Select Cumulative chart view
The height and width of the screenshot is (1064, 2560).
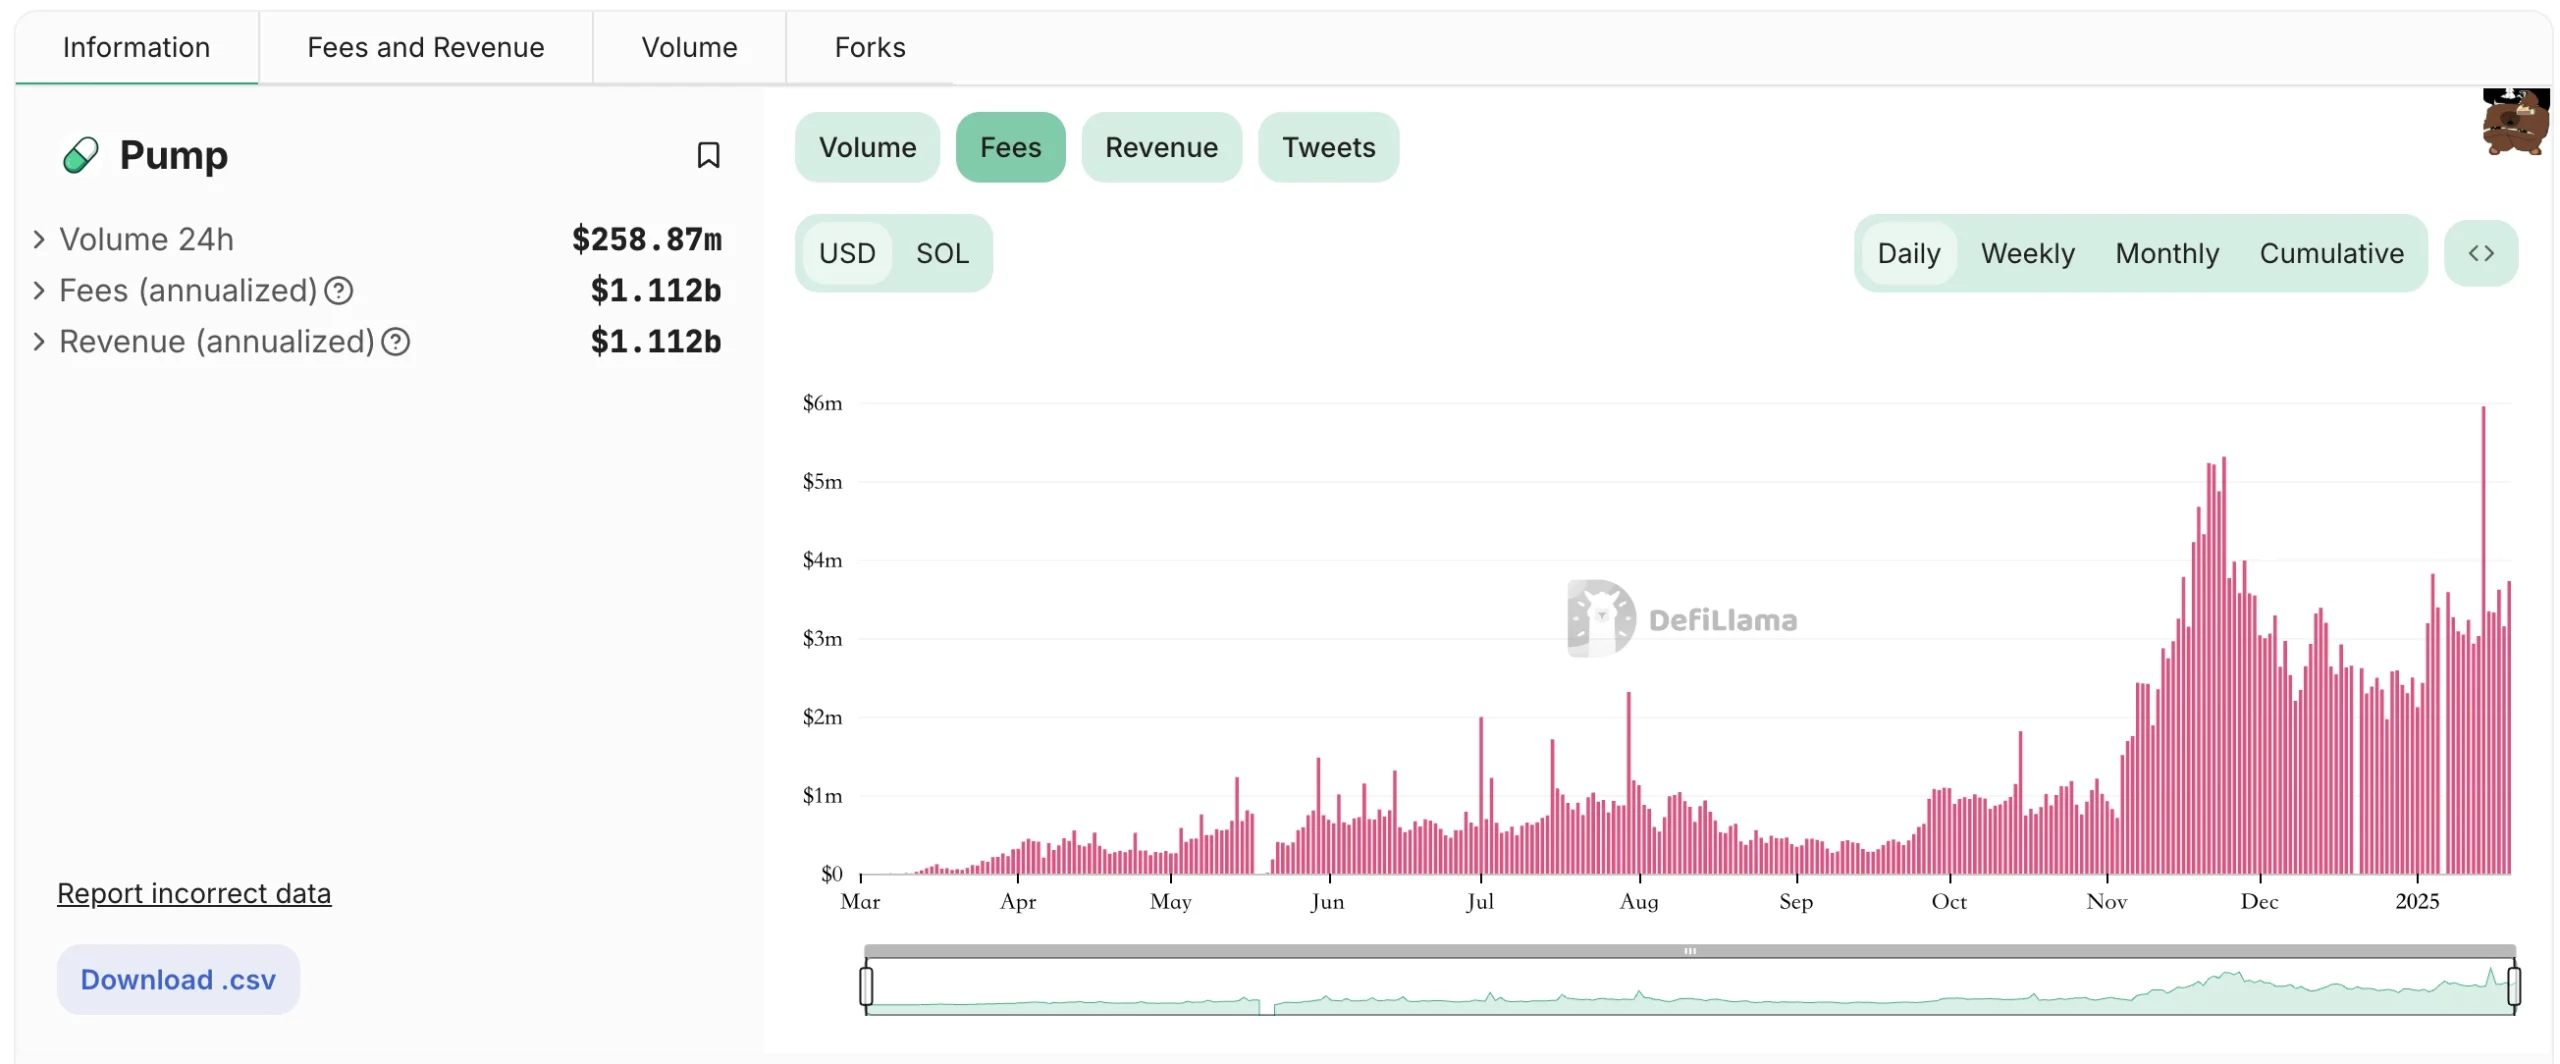click(x=2331, y=253)
